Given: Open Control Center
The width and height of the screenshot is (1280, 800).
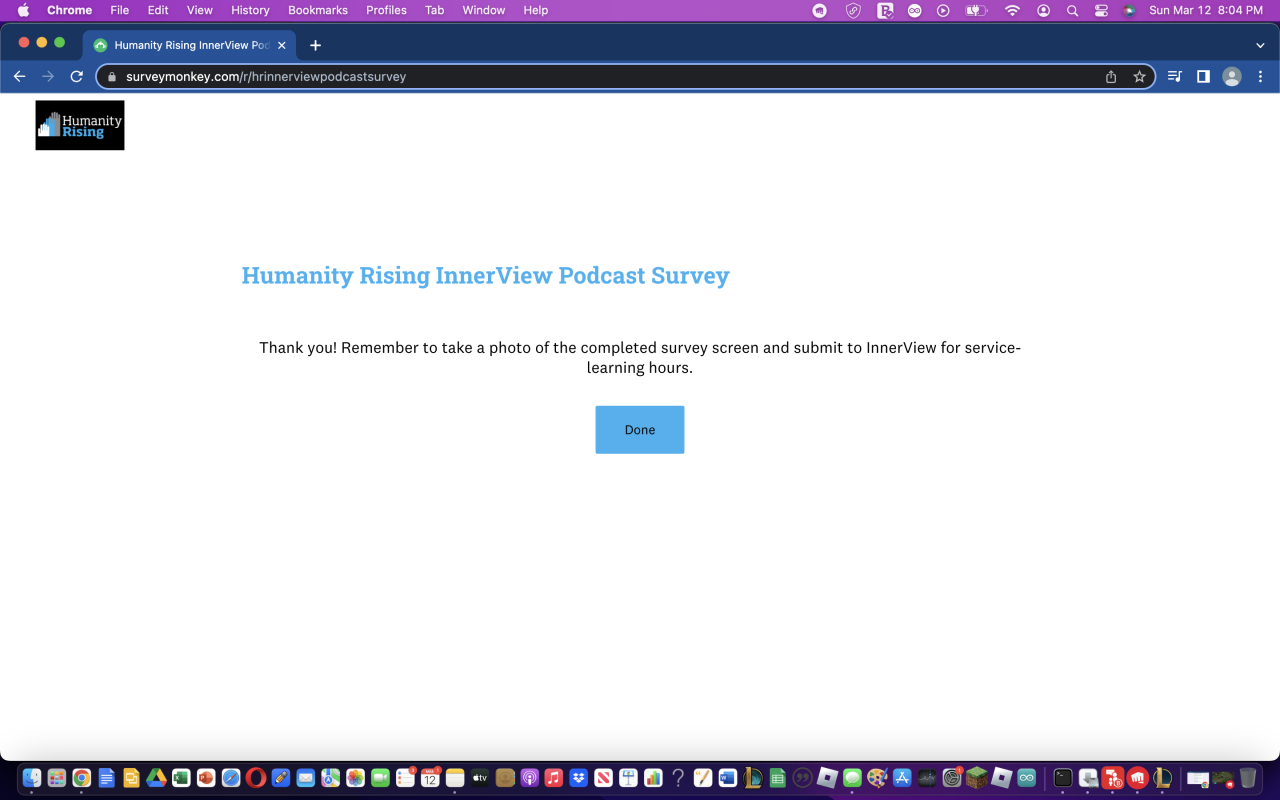Looking at the screenshot, I should tap(1101, 10).
